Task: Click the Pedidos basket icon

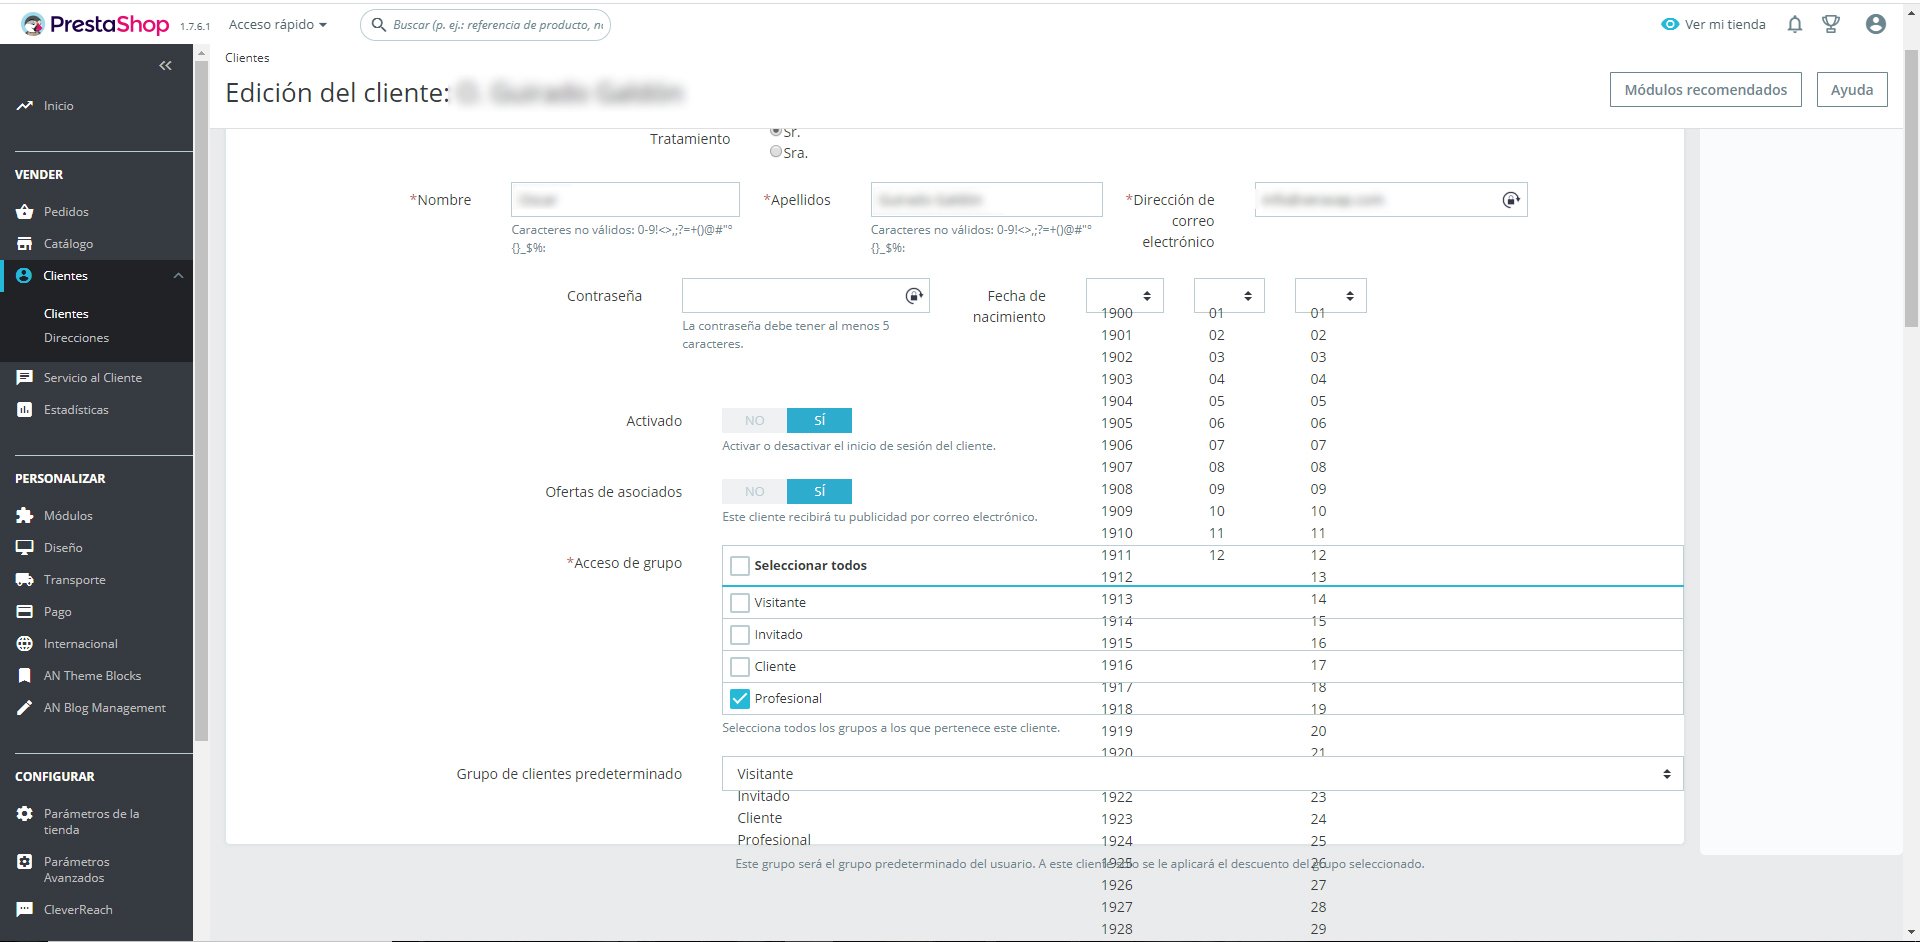Action: (24, 211)
